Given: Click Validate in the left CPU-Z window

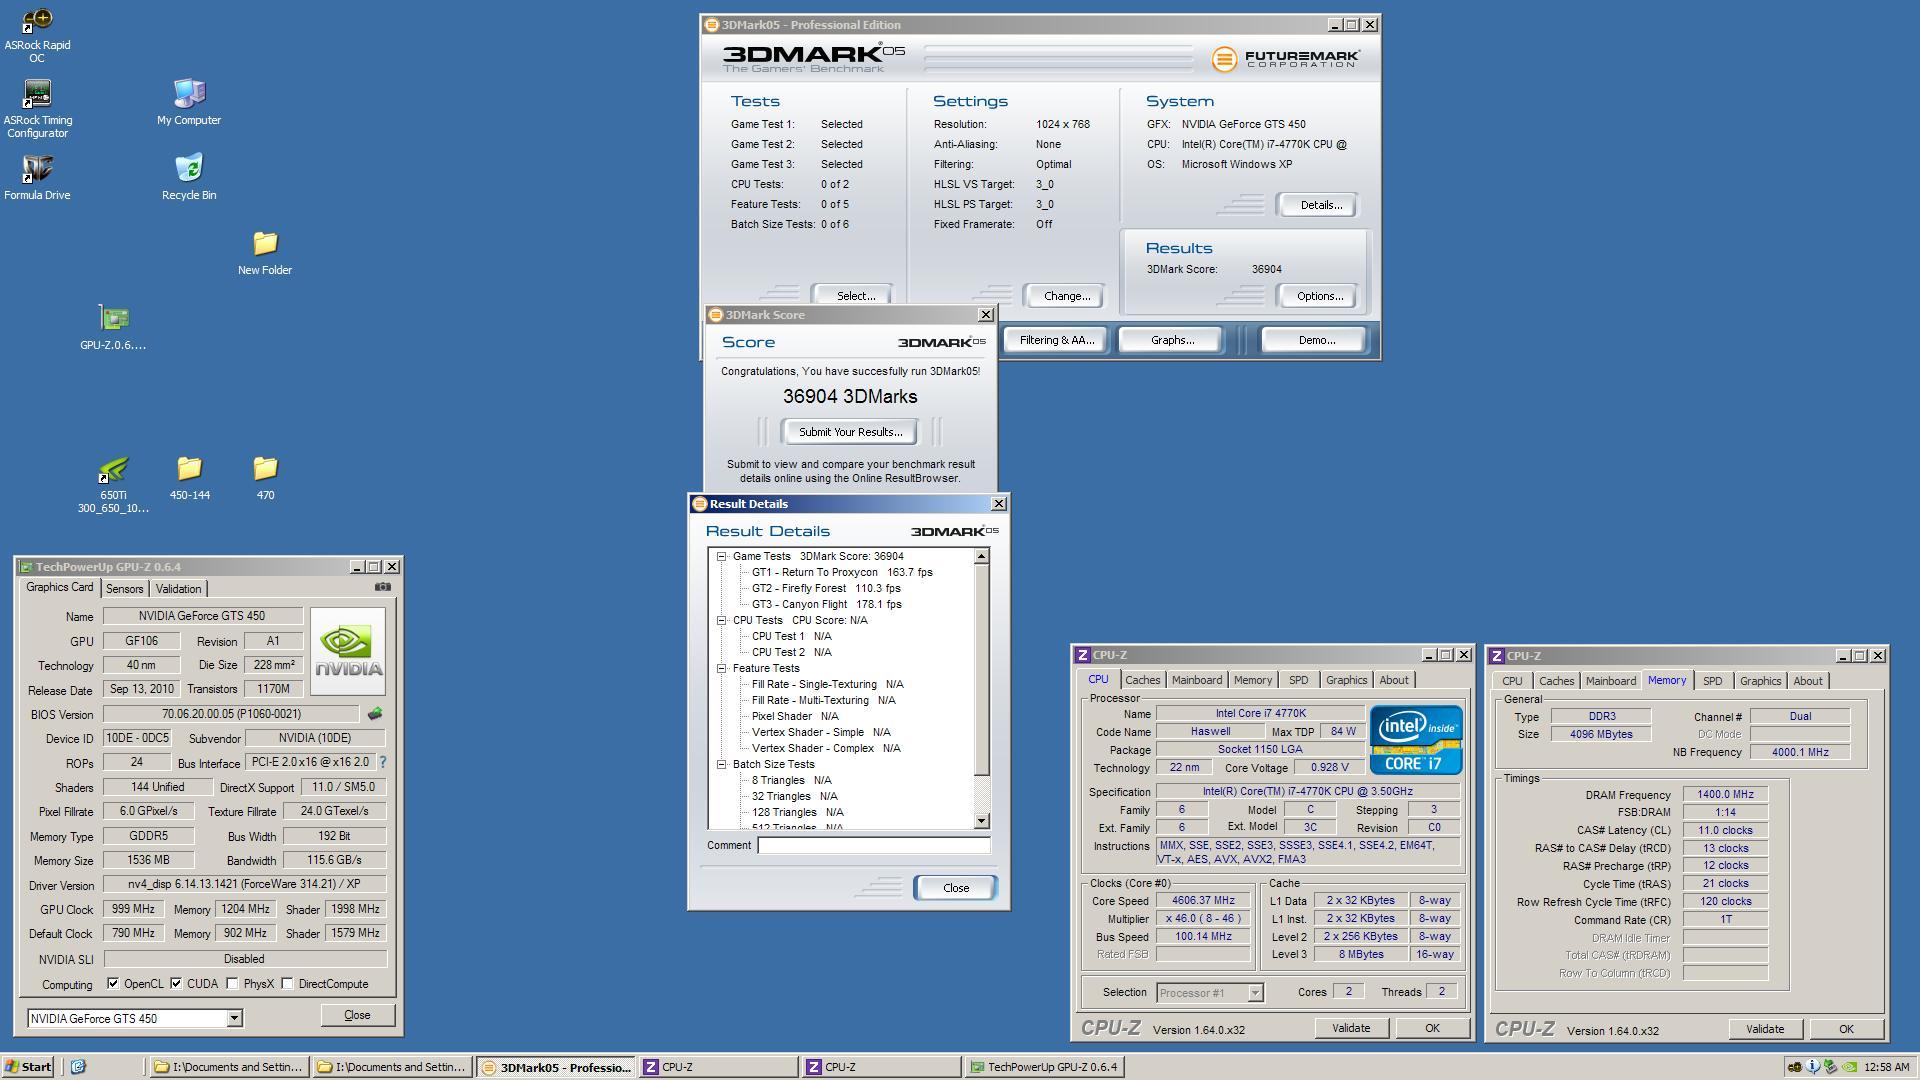Looking at the screenshot, I should coord(1350,1028).
